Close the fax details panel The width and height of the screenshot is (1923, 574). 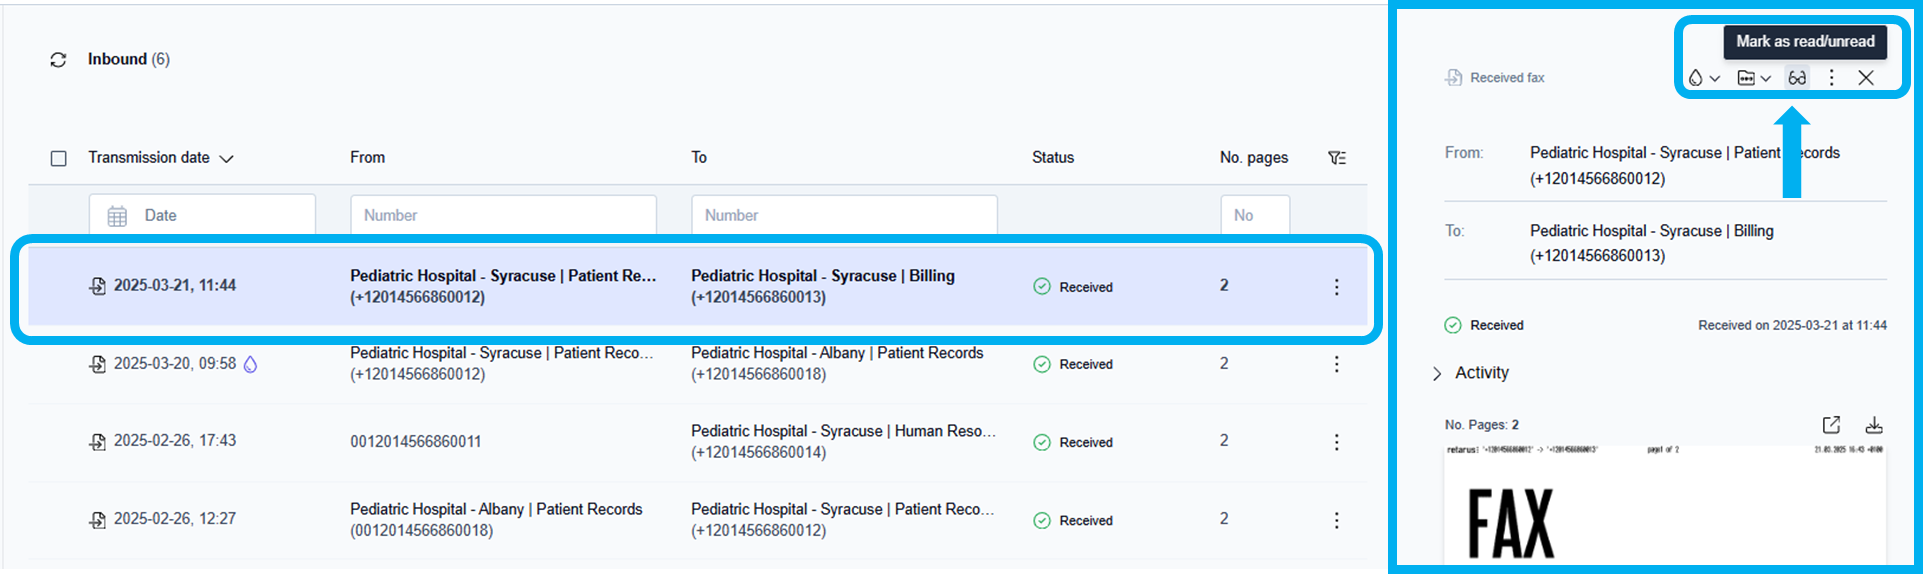coord(1865,78)
